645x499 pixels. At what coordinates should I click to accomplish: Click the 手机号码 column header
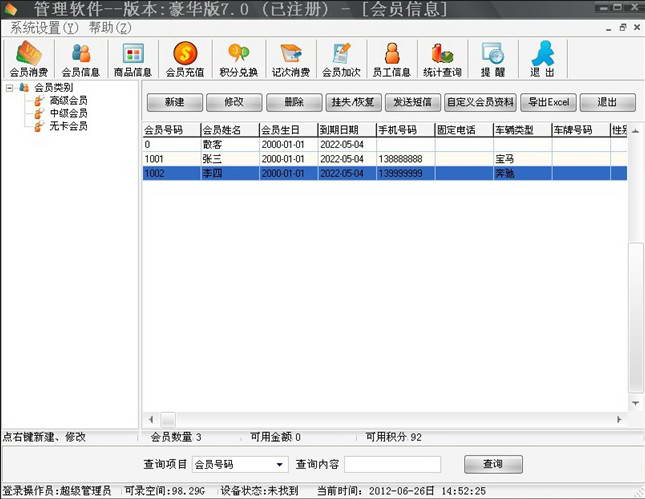(405, 130)
